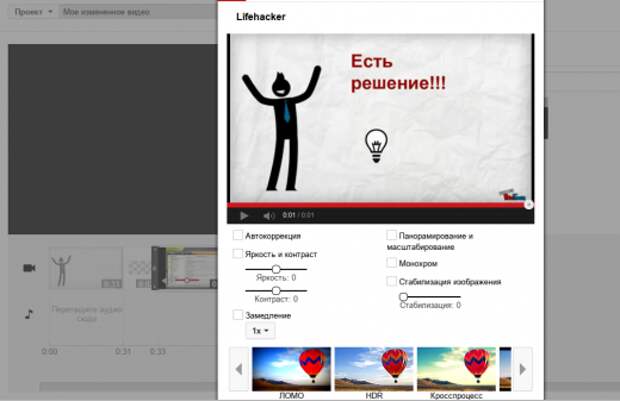Toggle Стабилизация изображения checkbox
This screenshot has width=620, height=401.
pyautogui.click(x=391, y=281)
